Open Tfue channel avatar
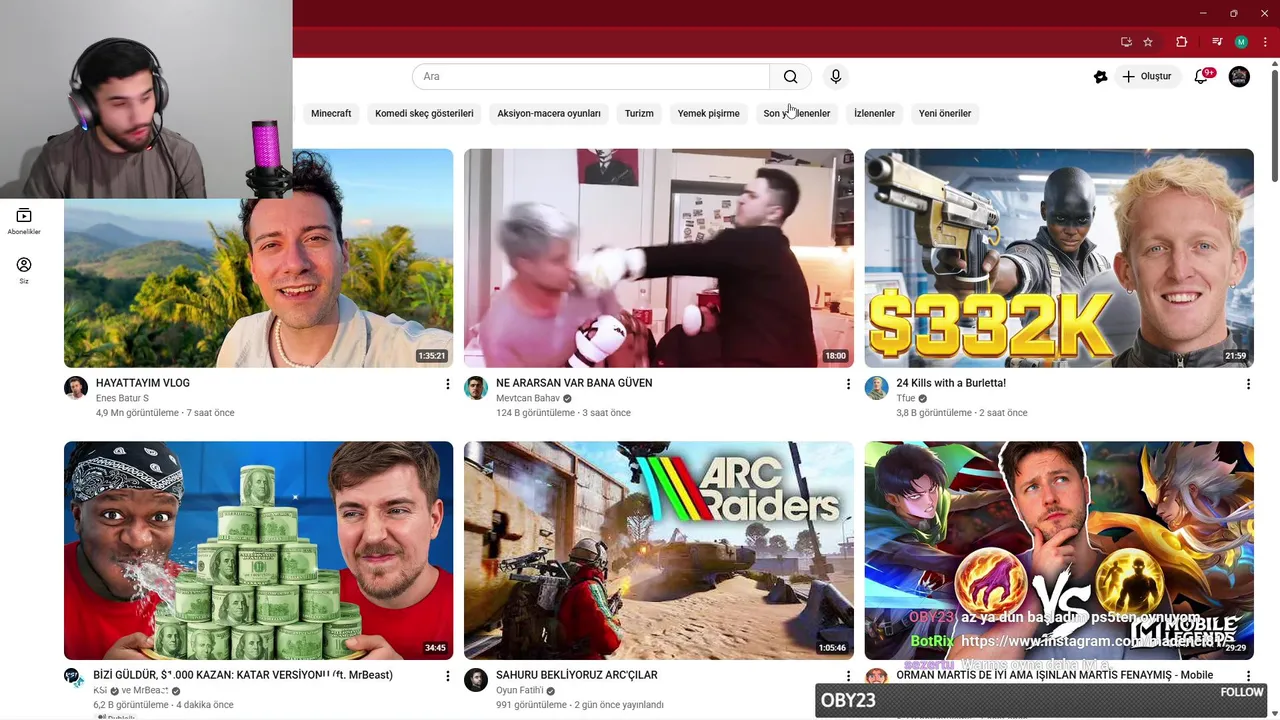Screen dimensions: 1280x720 pos(877,388)
